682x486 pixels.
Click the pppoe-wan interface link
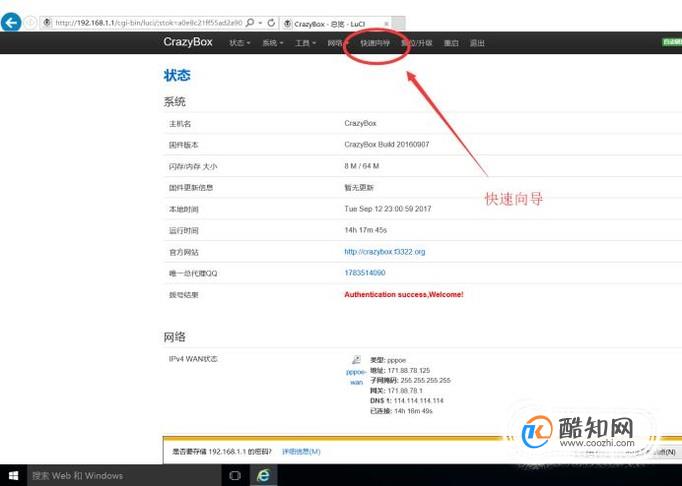click(356, 377)
